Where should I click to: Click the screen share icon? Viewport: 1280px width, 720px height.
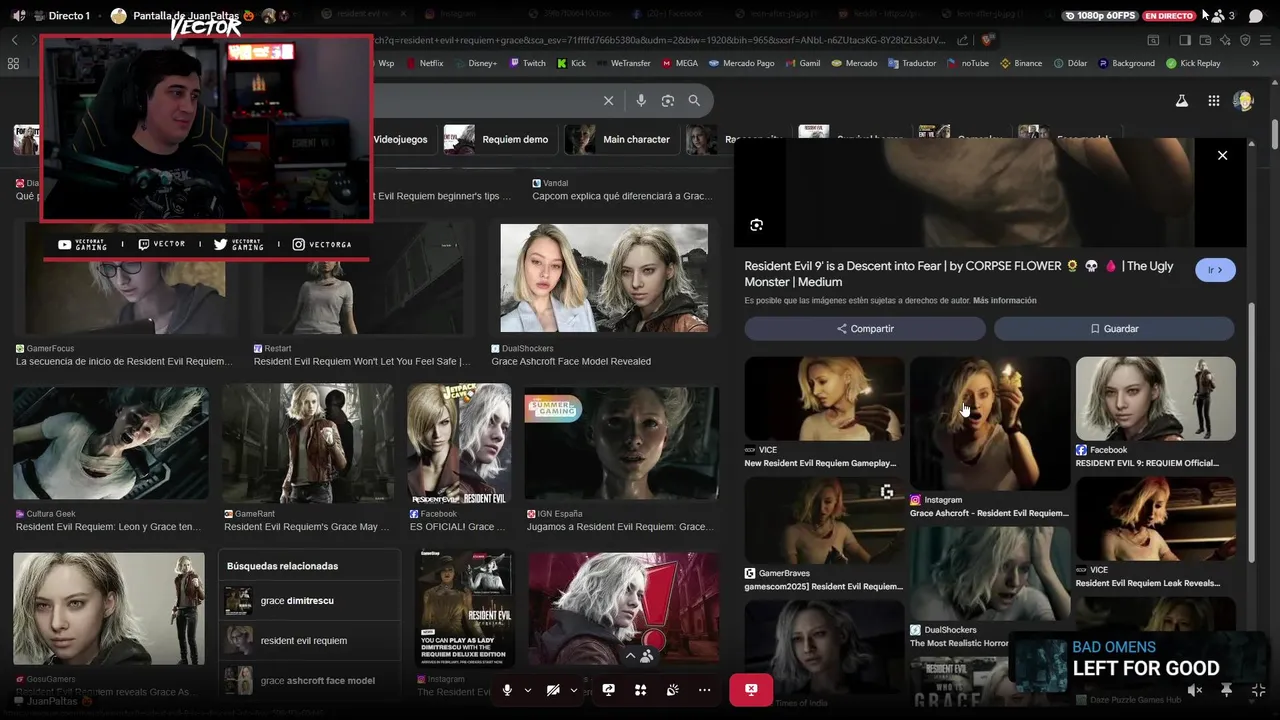tap(608, 690)
